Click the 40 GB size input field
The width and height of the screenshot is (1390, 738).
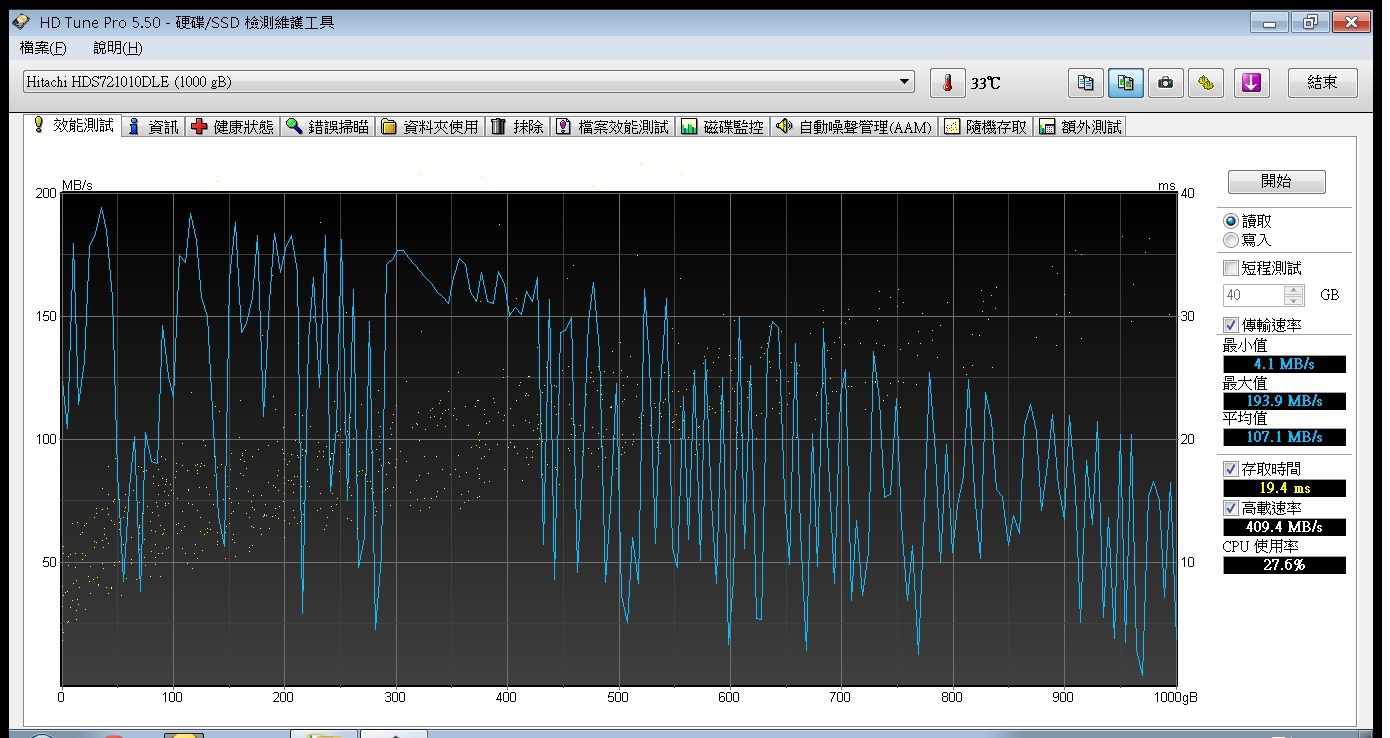pyautogui.click(x=1254, y=295)
